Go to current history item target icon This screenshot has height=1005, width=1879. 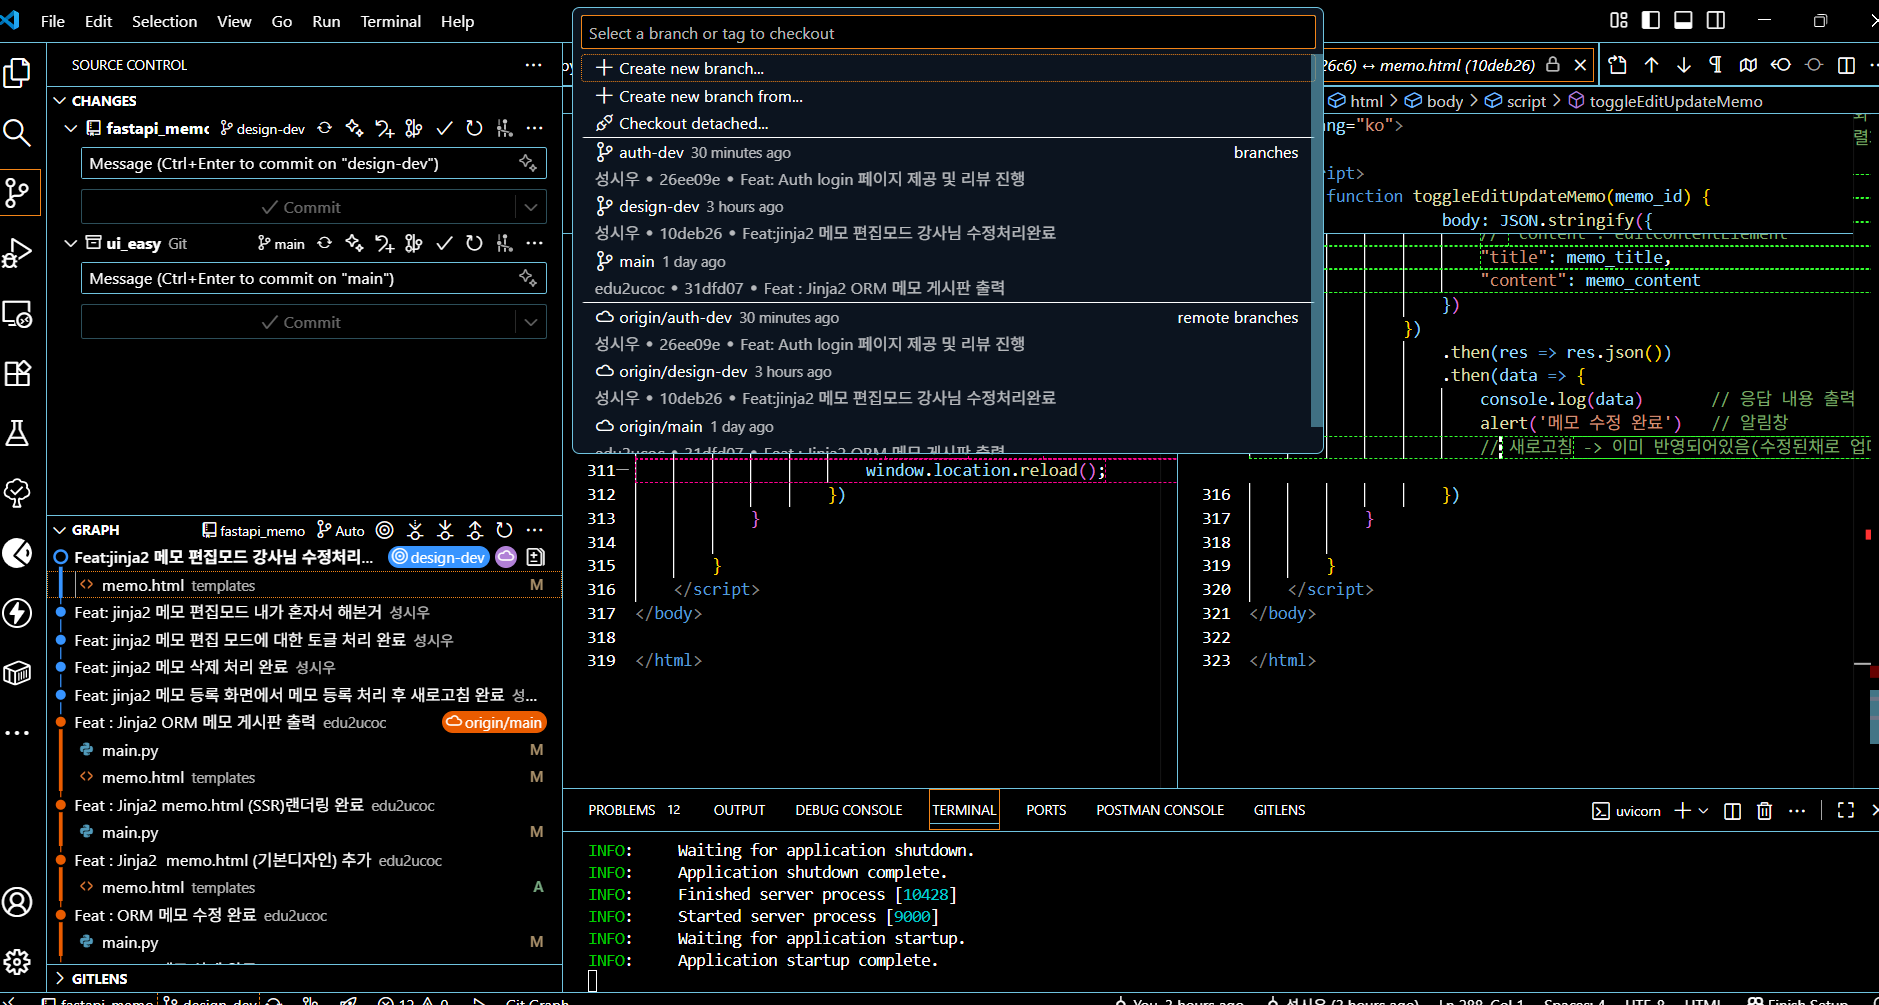[x=385, y=530]
